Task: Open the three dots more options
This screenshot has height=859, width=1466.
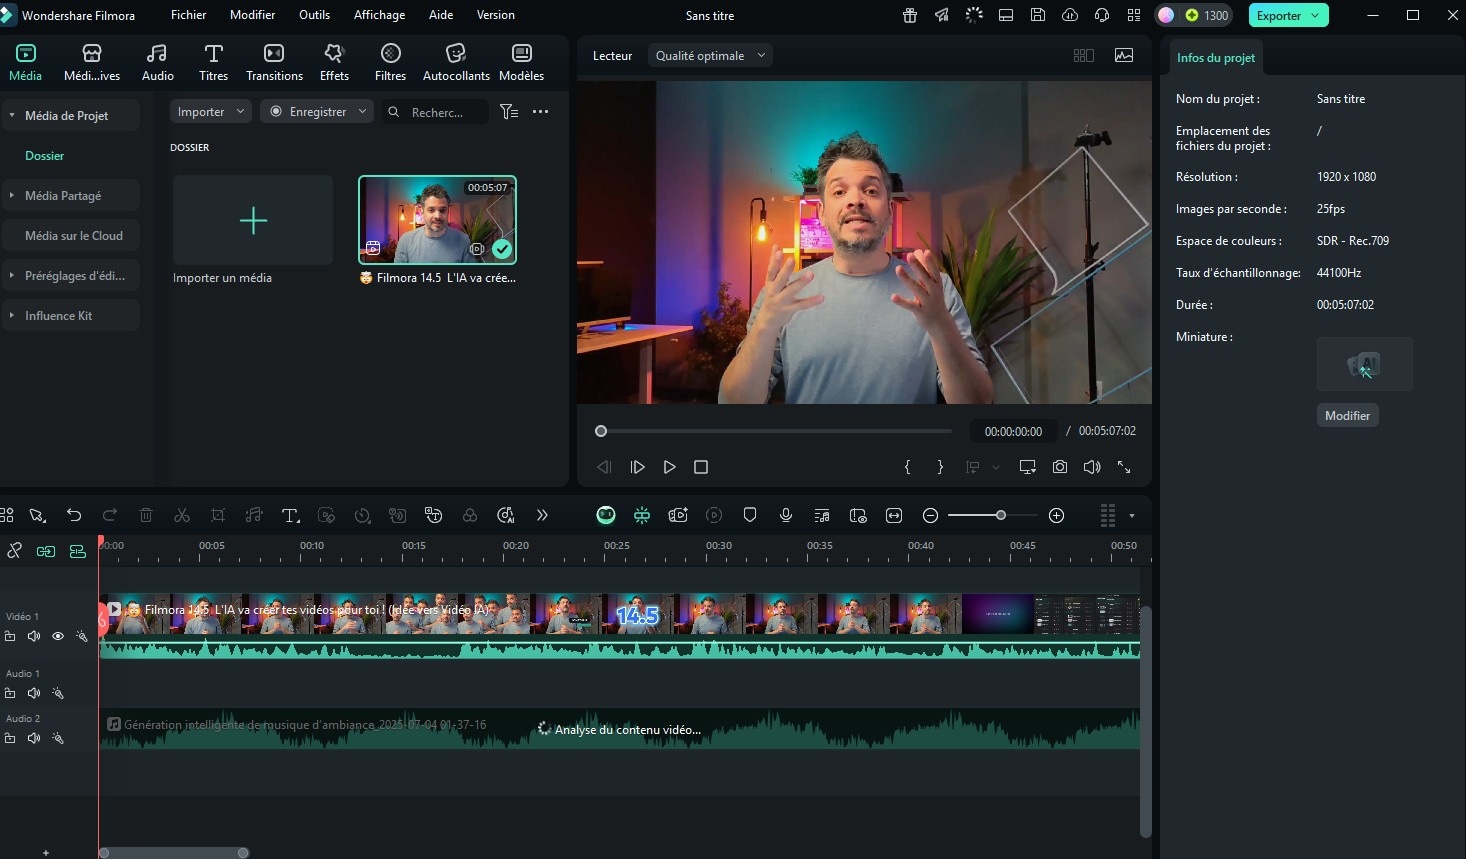Action: (x=541, y=112)
